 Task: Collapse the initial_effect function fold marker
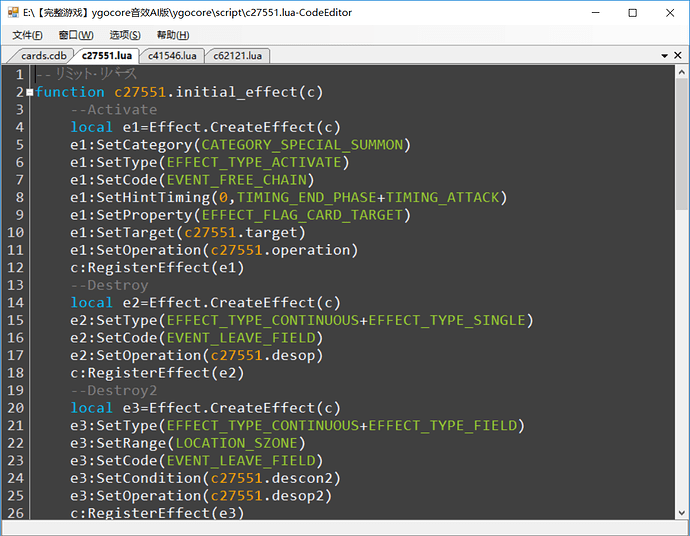pos(29,92)
